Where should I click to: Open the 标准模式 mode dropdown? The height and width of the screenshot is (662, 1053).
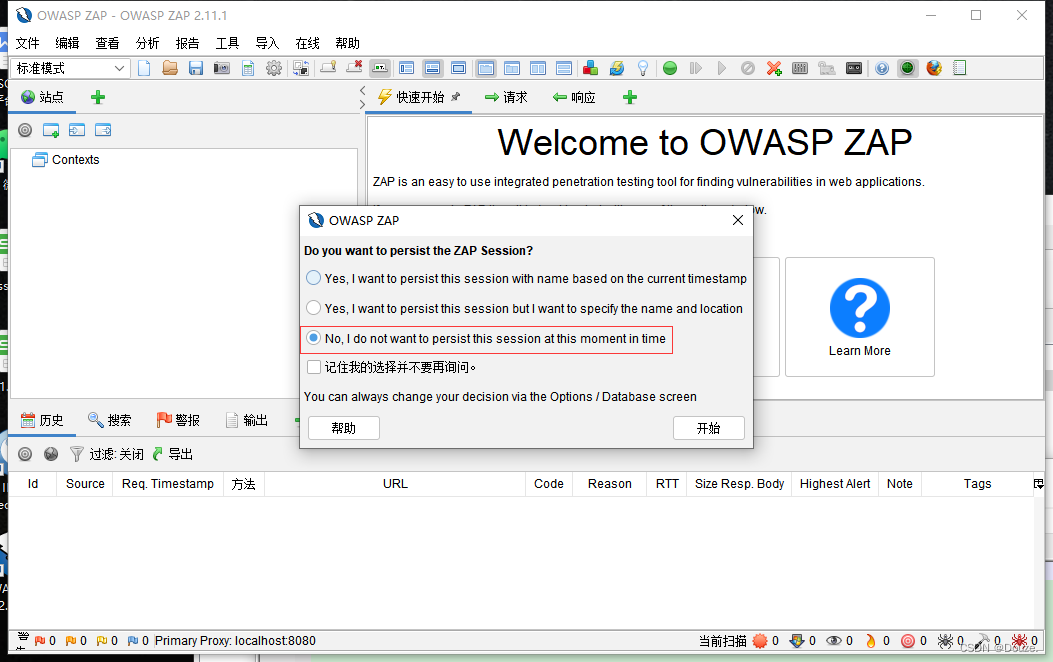point(69,68)
